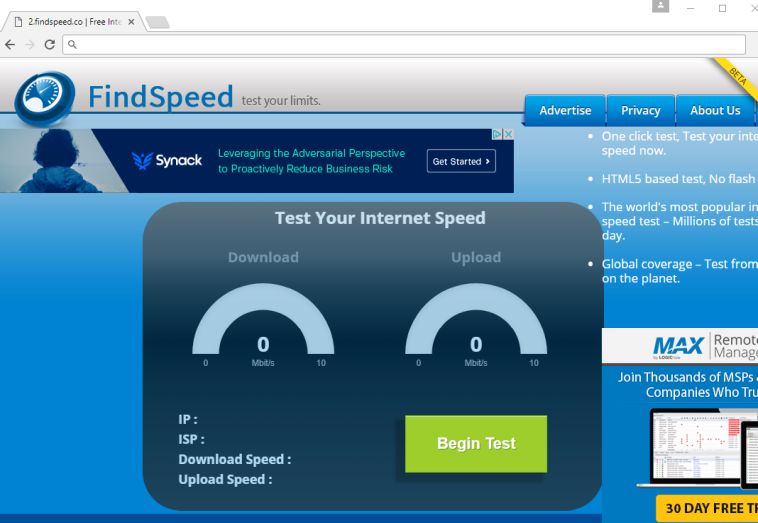The height and width of the screenshot is (523, 758).
Task: Open the Advertise menu item
Action: click(x=565, y=111)
